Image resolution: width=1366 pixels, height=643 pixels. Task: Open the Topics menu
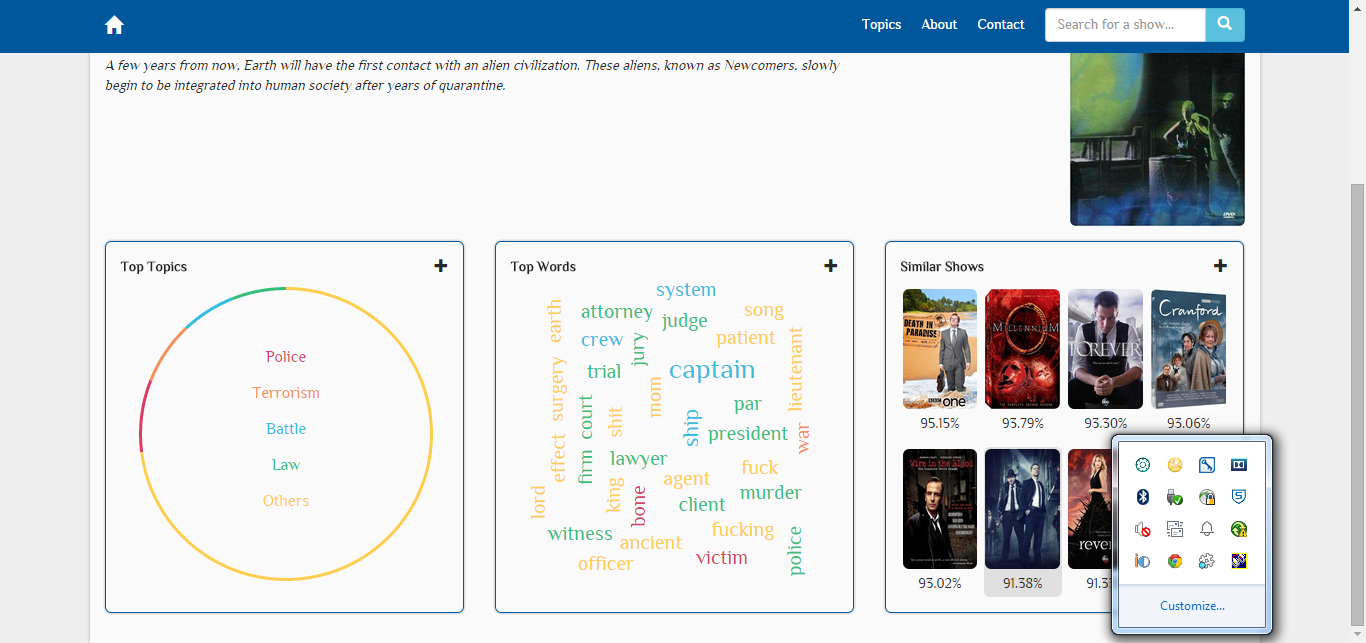point(881,25)
